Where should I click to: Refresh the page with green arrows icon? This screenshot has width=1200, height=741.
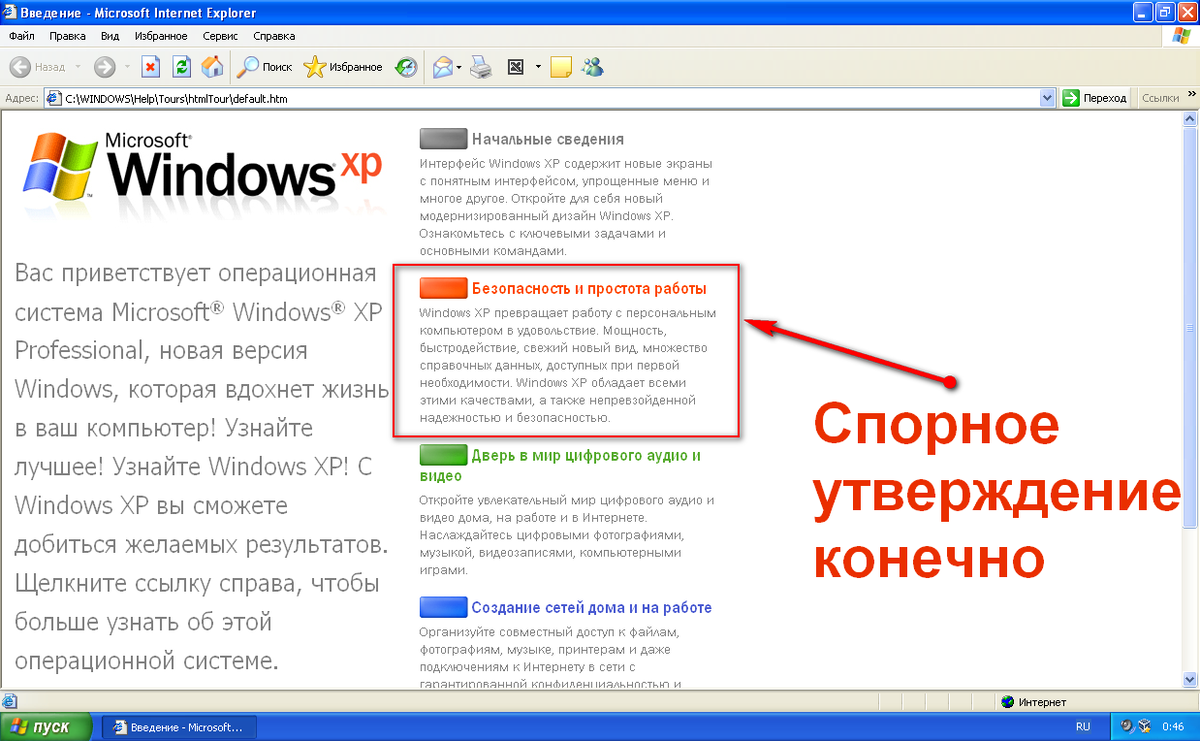click(x=181, y=67)
